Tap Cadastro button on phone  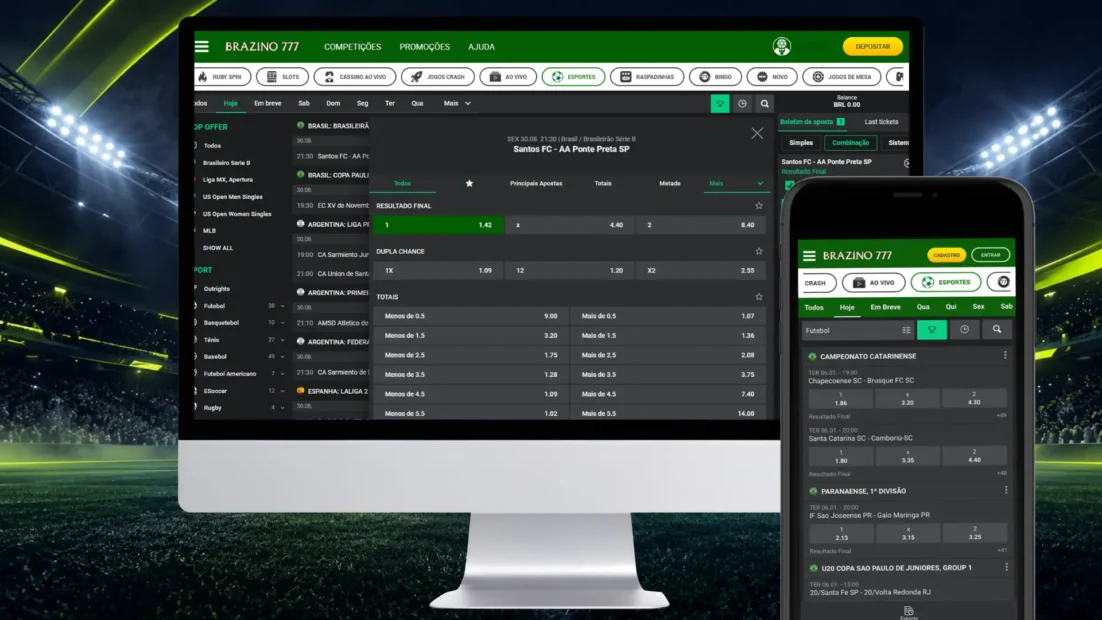[x=947, y=255]
